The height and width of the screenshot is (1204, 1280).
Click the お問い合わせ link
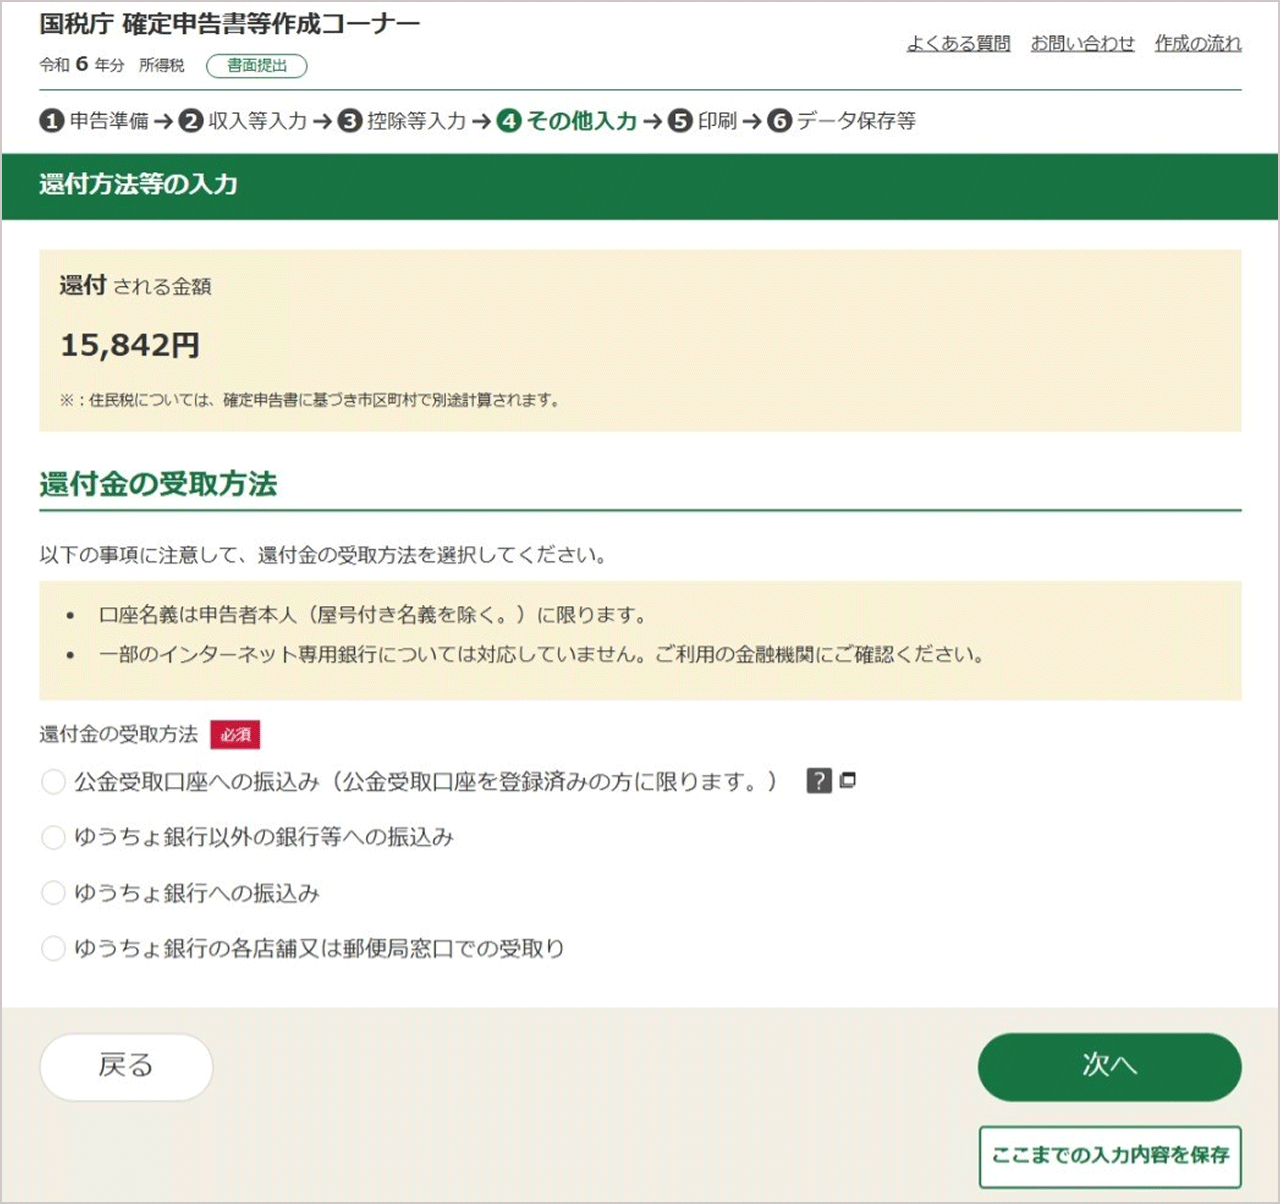point(1084,44)
